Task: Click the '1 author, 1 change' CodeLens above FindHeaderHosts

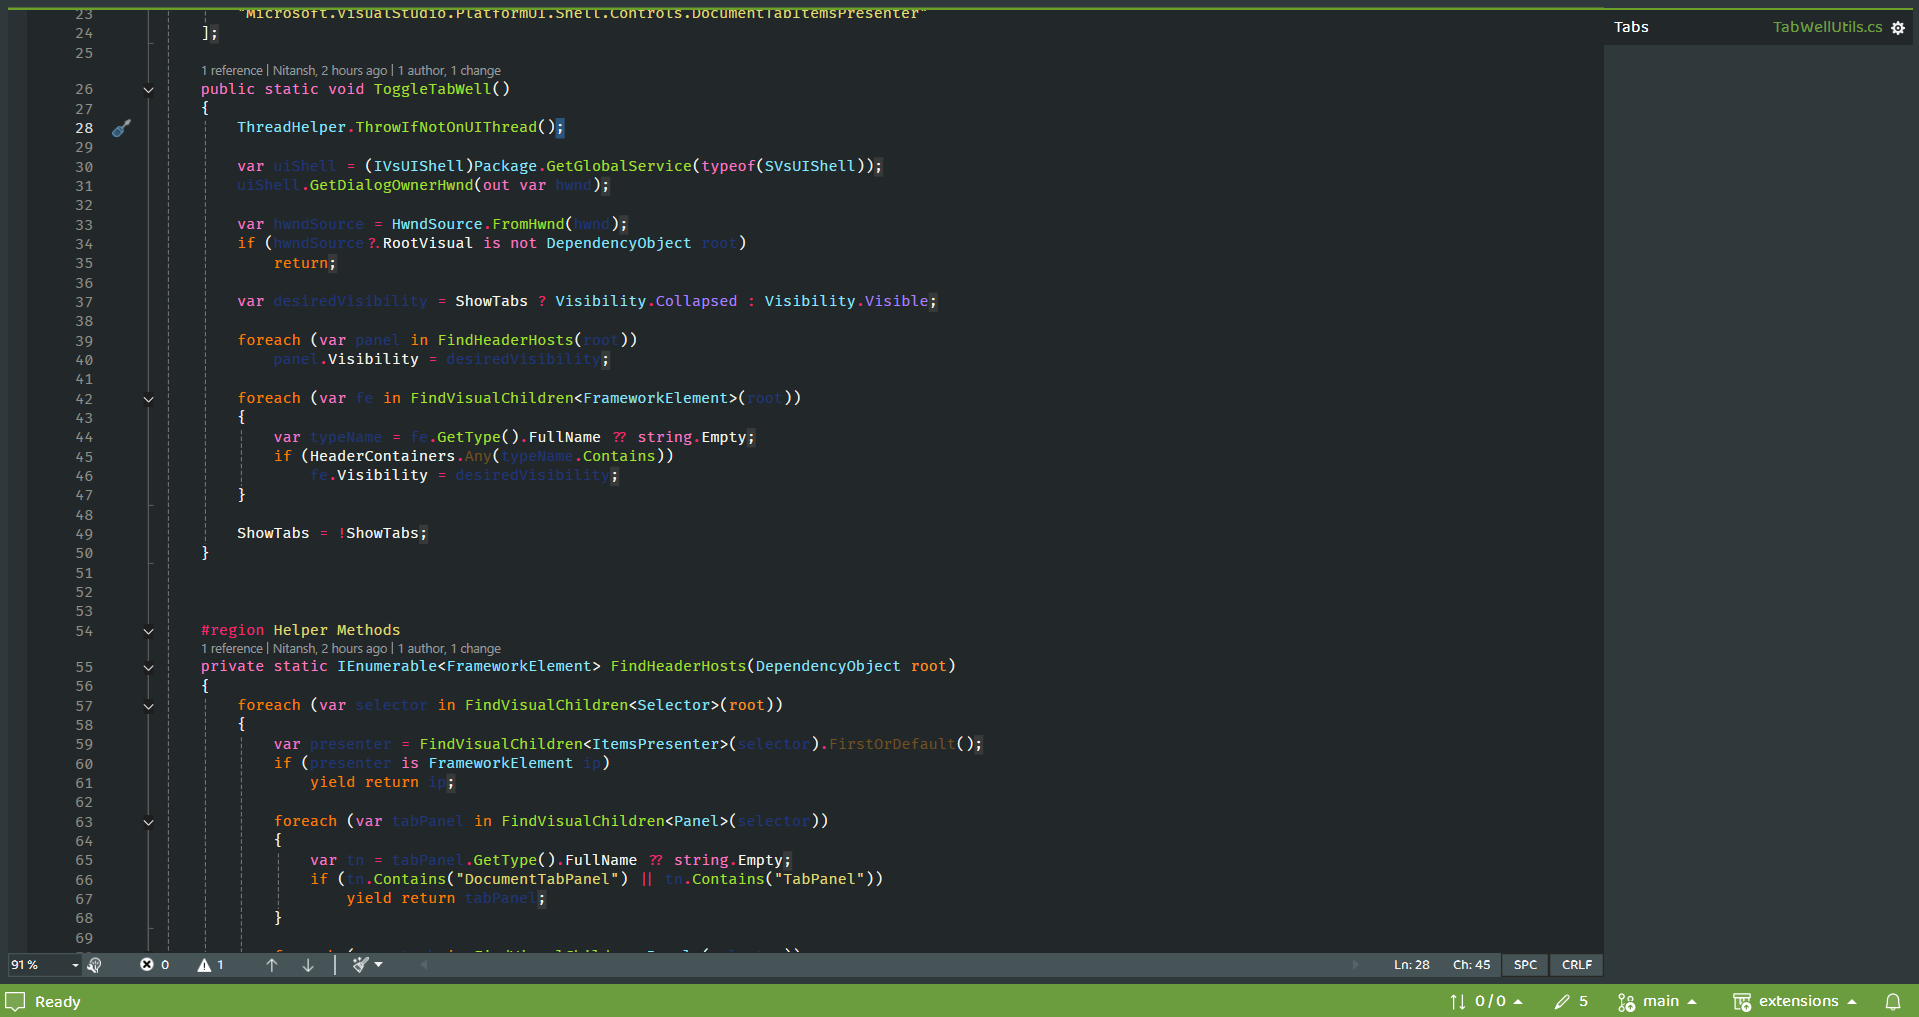Action: [x=449, y=649]
